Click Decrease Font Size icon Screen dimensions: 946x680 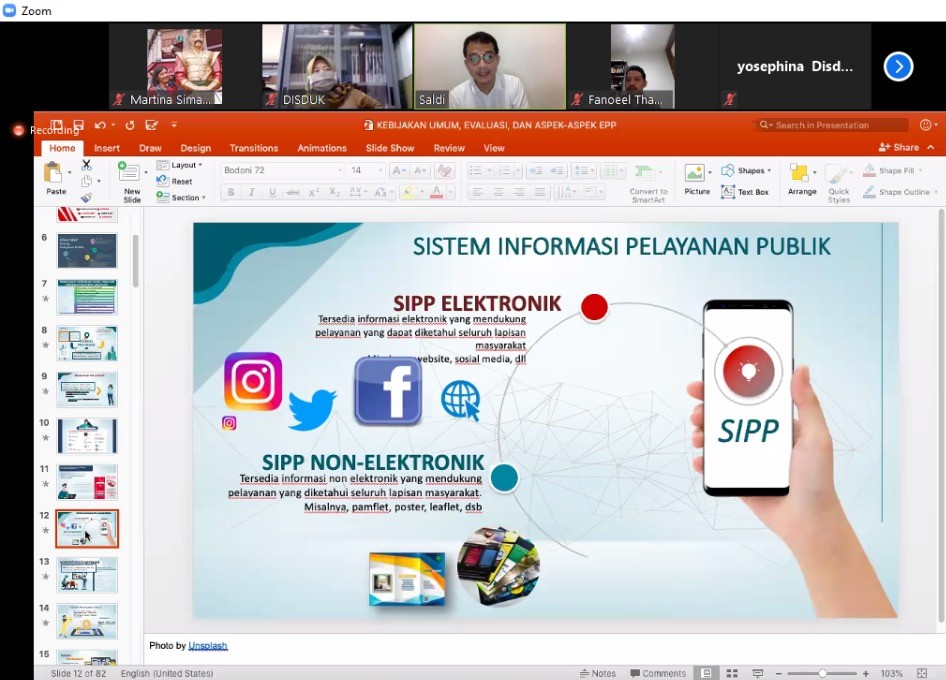click(x=421, y=171)
